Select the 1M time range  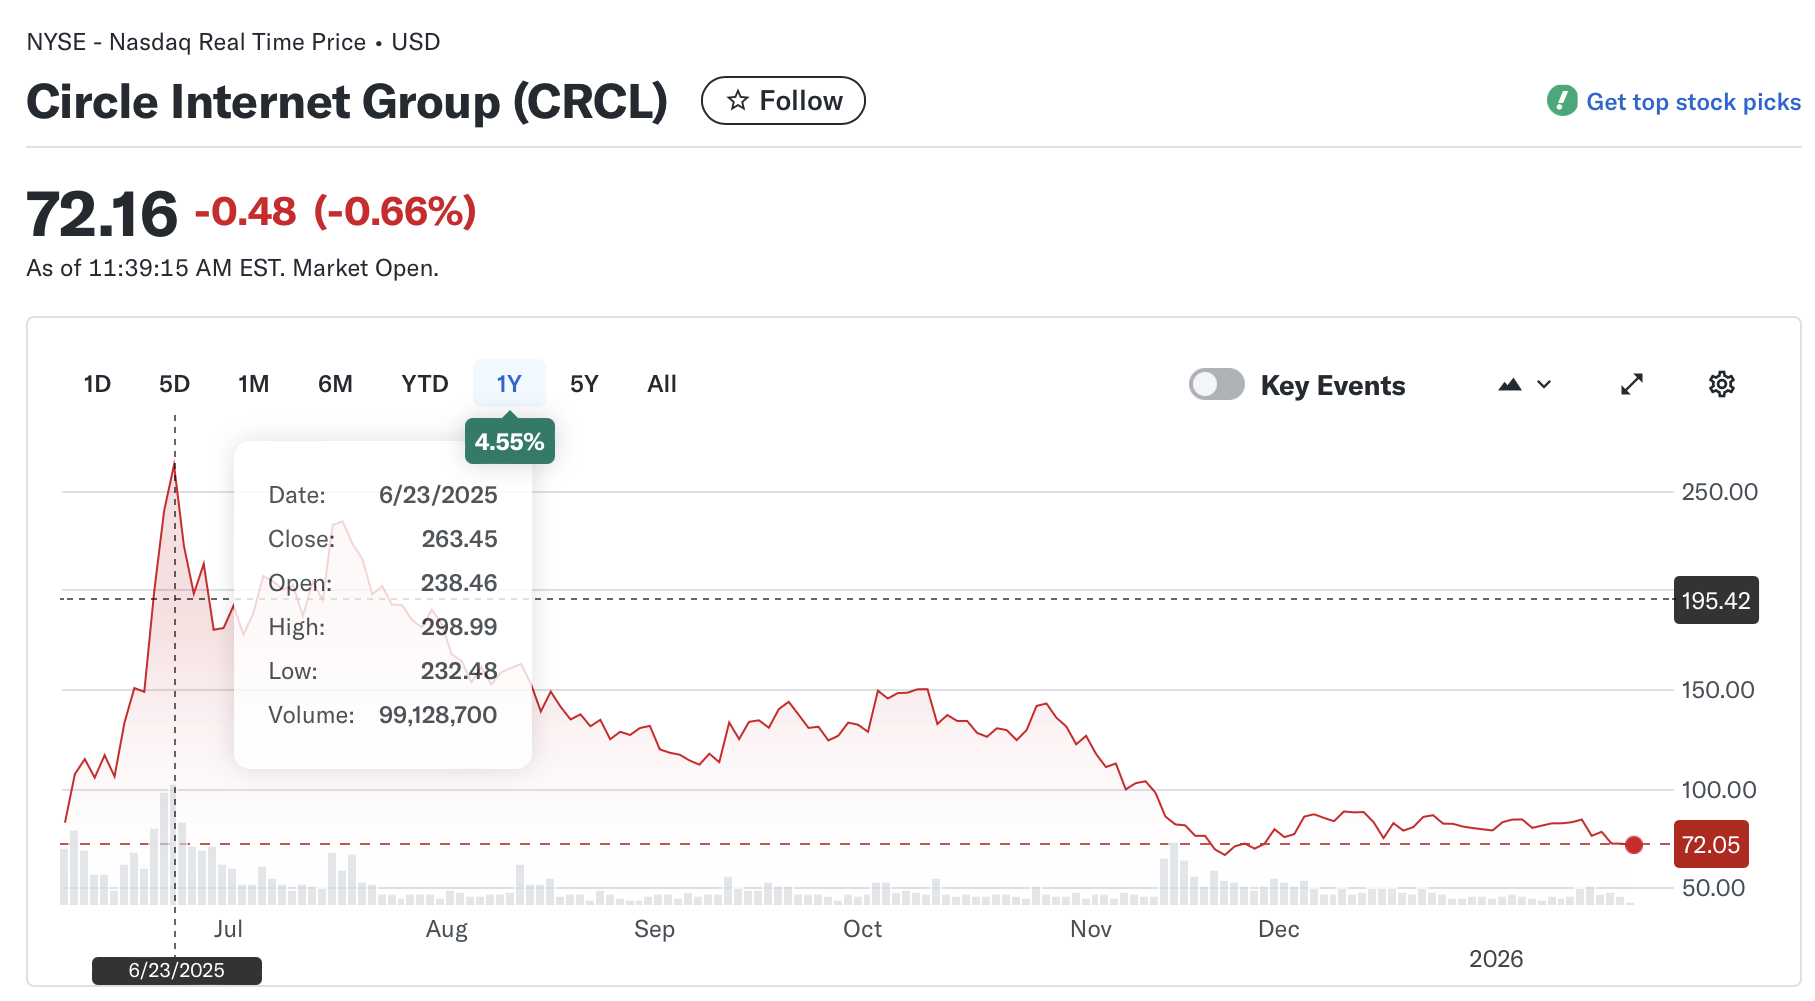pos(253,383)
